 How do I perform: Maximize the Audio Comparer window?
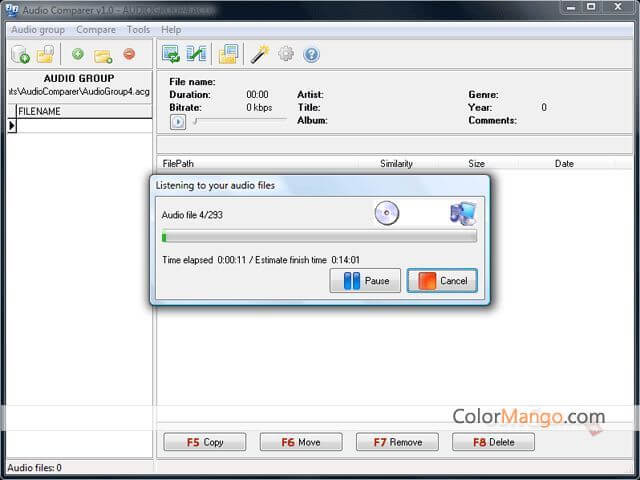[591, 7]
